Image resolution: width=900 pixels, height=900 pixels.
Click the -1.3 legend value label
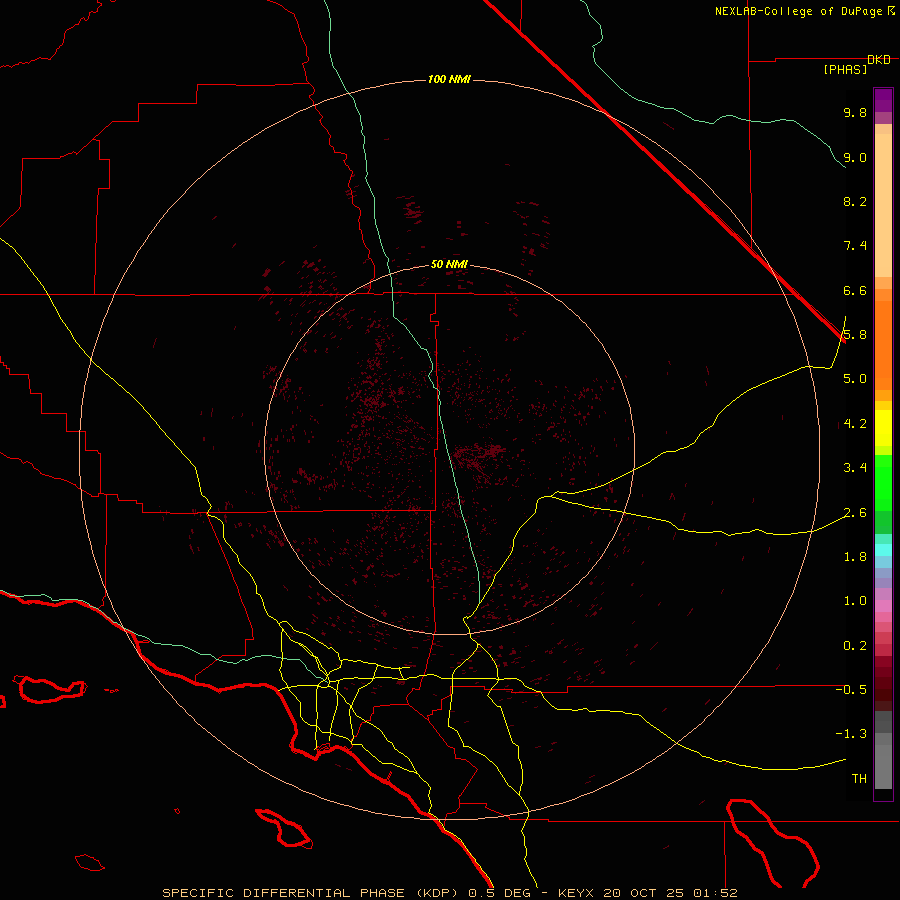851,734
